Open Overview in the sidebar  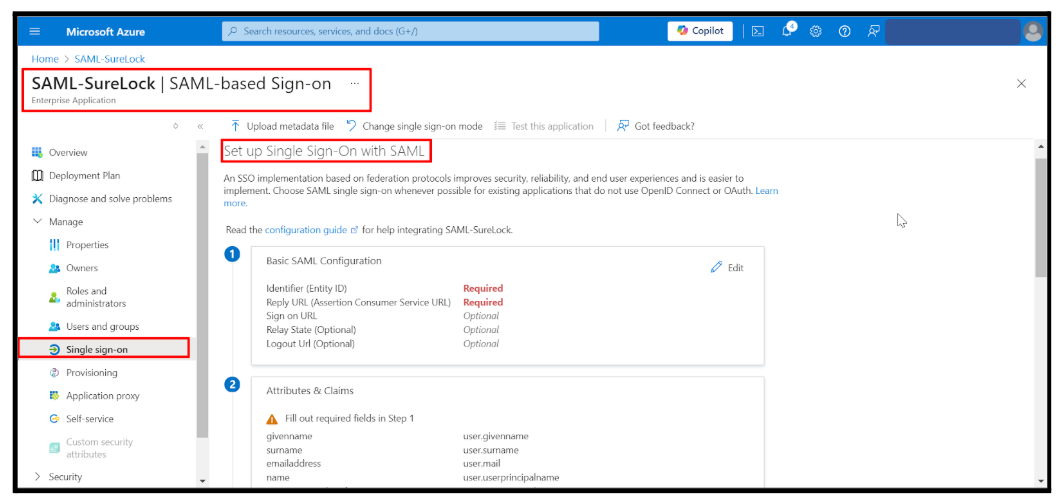[x=68, y=153]
